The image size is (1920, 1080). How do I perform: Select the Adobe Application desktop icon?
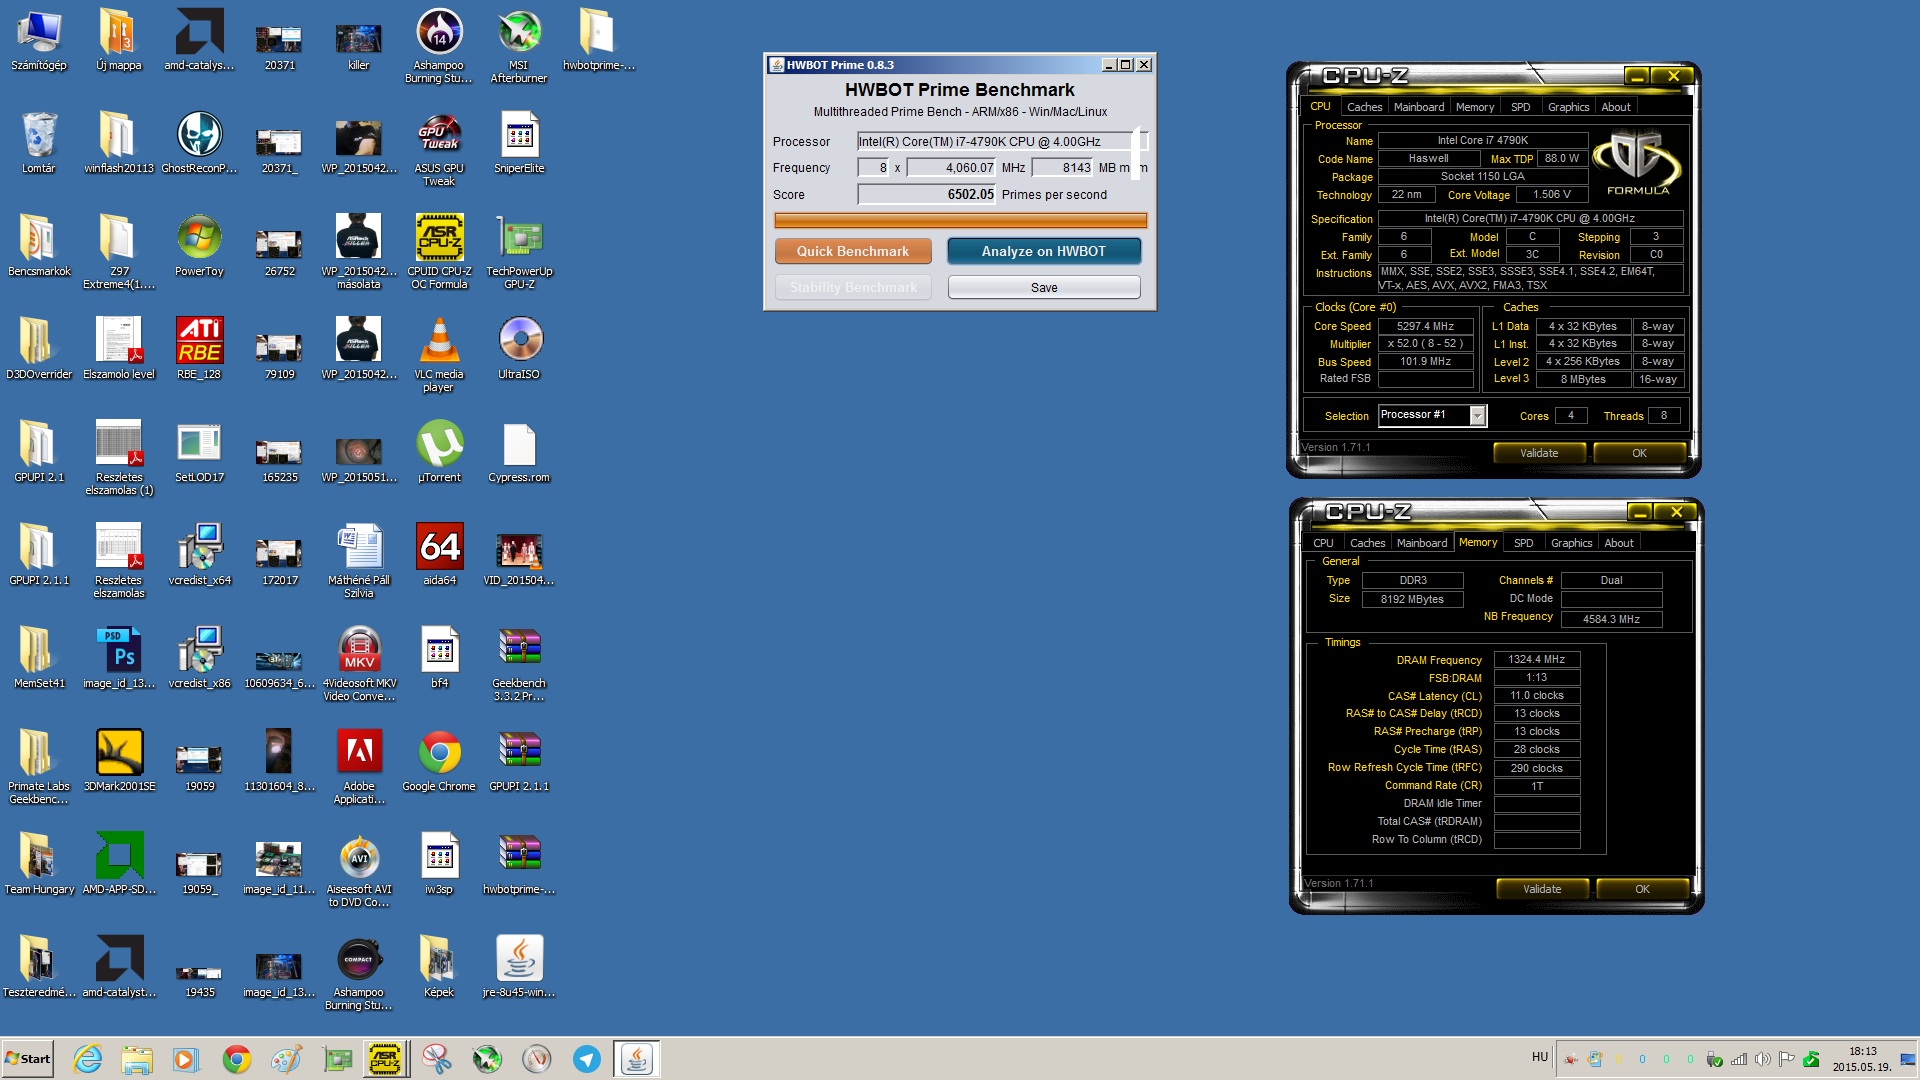[359, 767]
